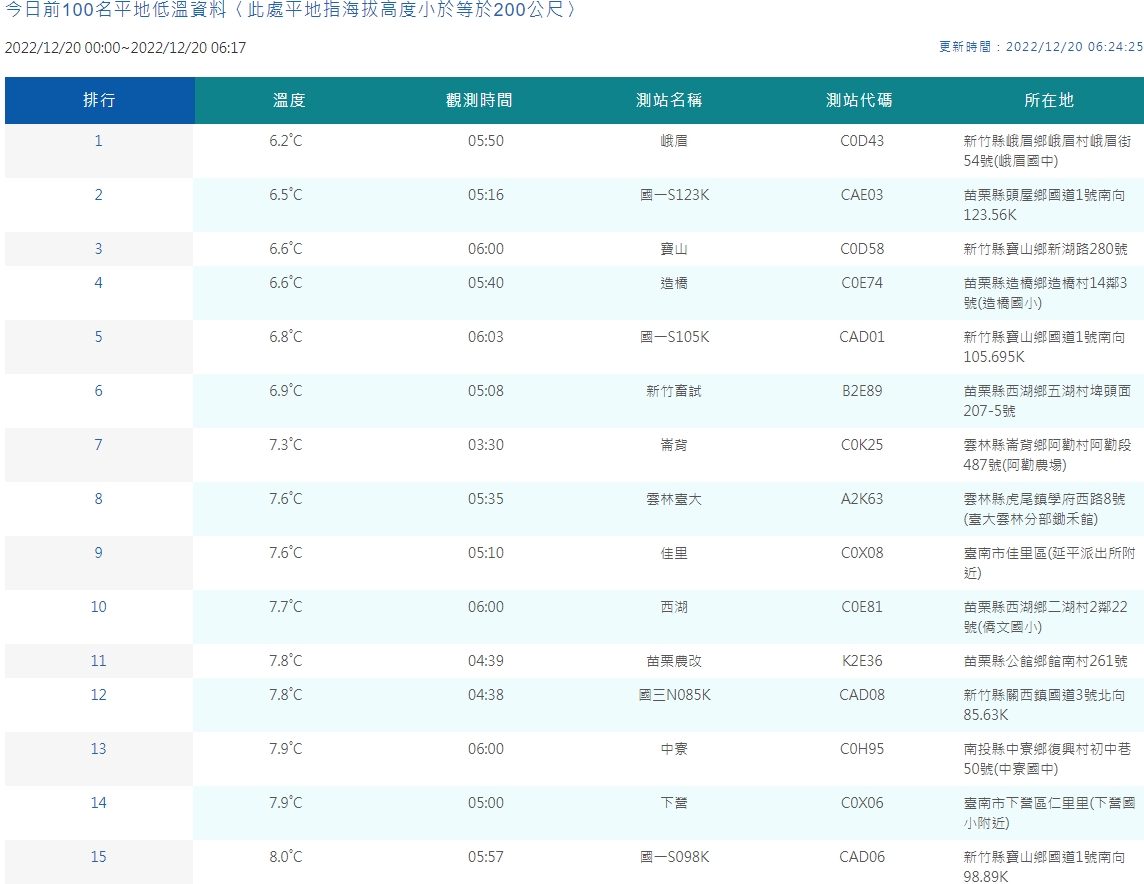The width and height of the screenshot is (1144, 884).
Task: Click temperature 8.0°C
Action: pos(285,857)
